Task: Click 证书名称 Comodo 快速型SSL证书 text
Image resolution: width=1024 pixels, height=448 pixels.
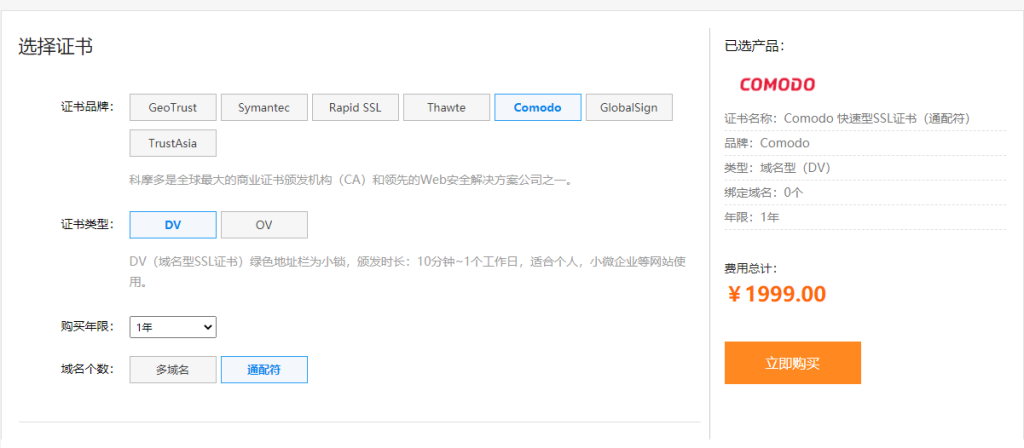Action: pos(847,119)
